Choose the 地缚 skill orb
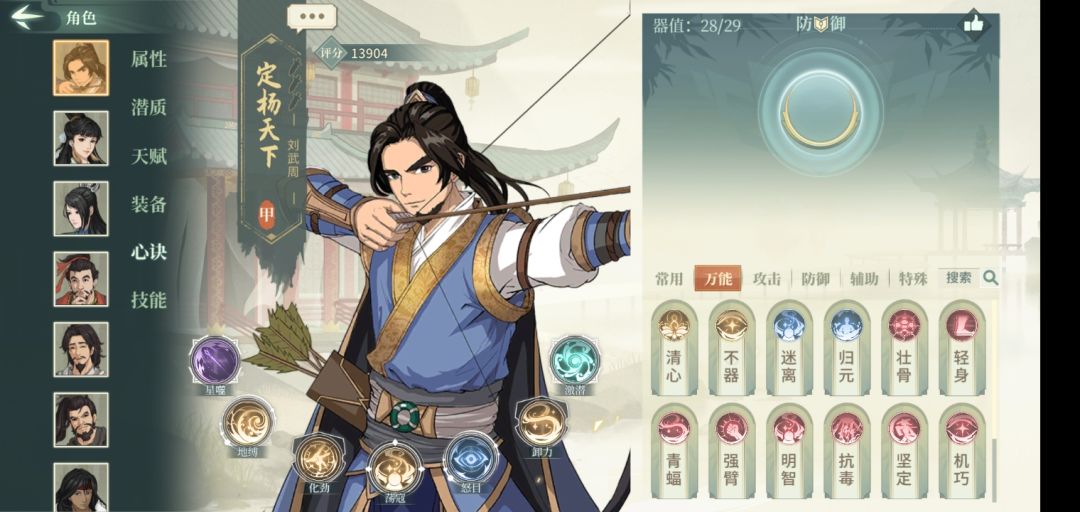This screenshot has height=512, width=1080. click(249, 422)
